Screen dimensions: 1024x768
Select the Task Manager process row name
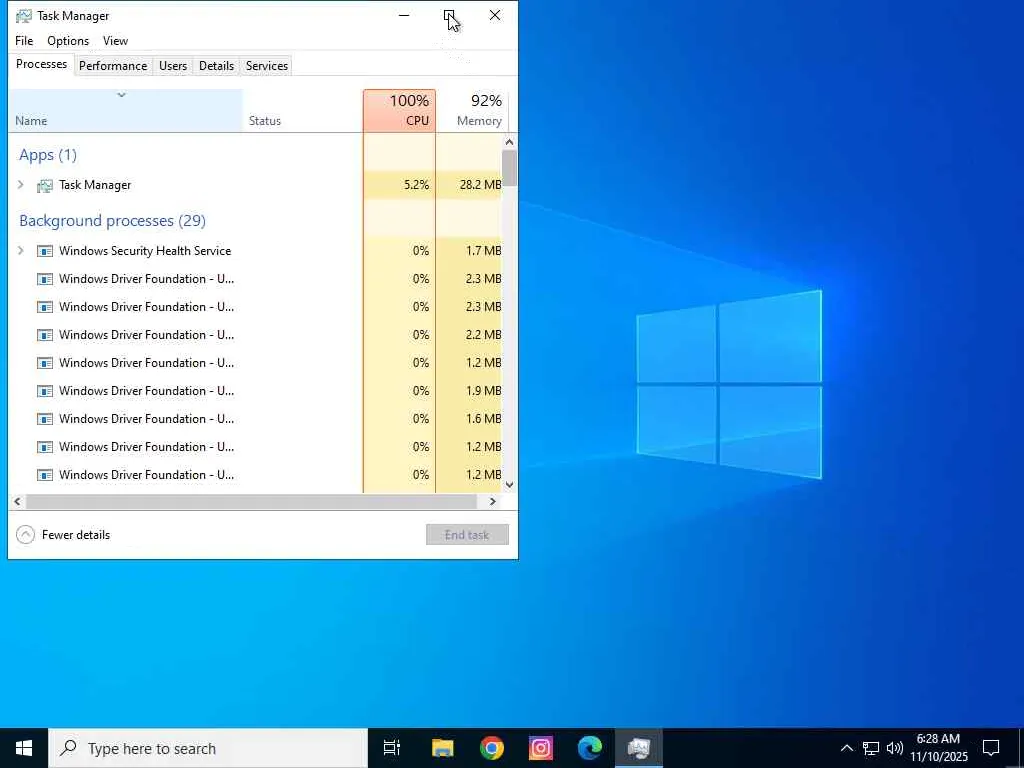click(95, 185)
